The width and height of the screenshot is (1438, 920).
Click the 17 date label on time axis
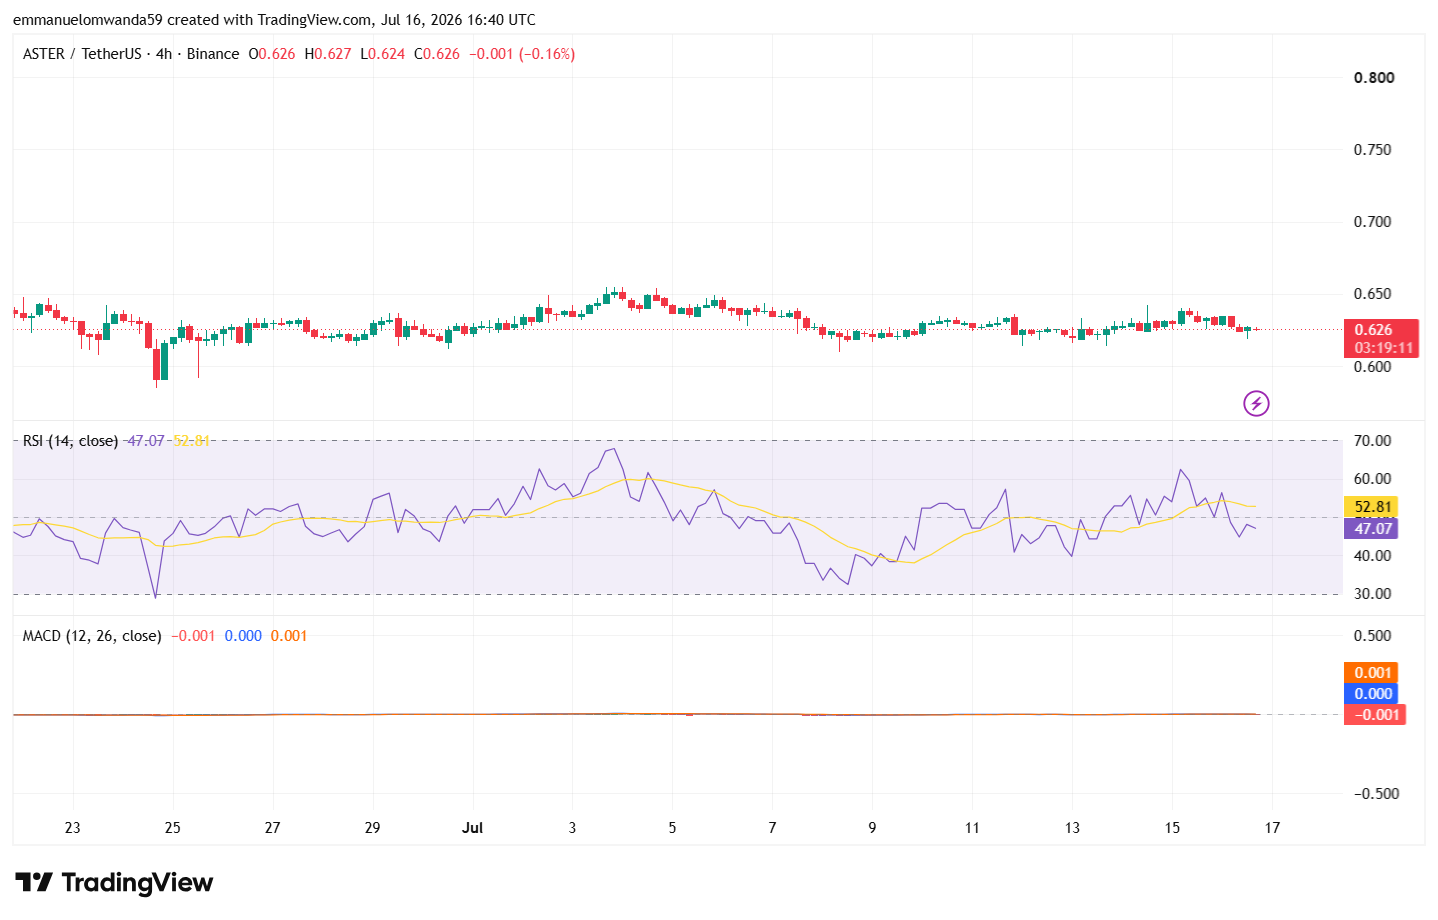click(x=1273, y=828)
